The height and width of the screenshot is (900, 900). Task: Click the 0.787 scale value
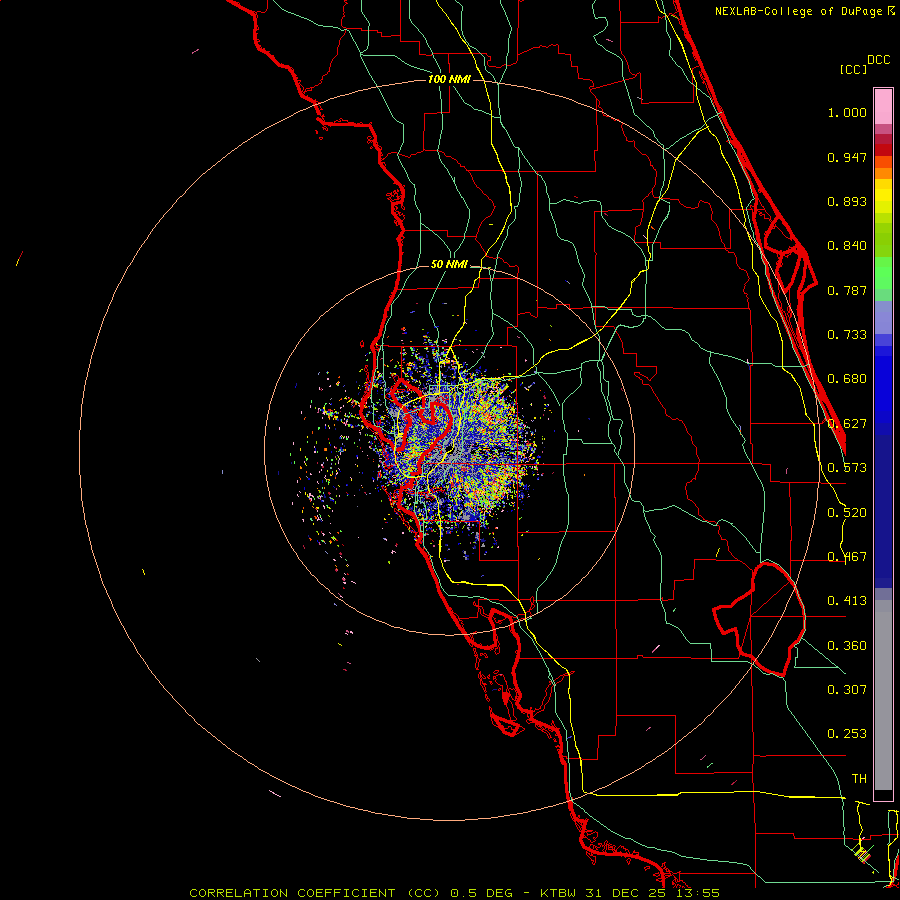(847, 290)
